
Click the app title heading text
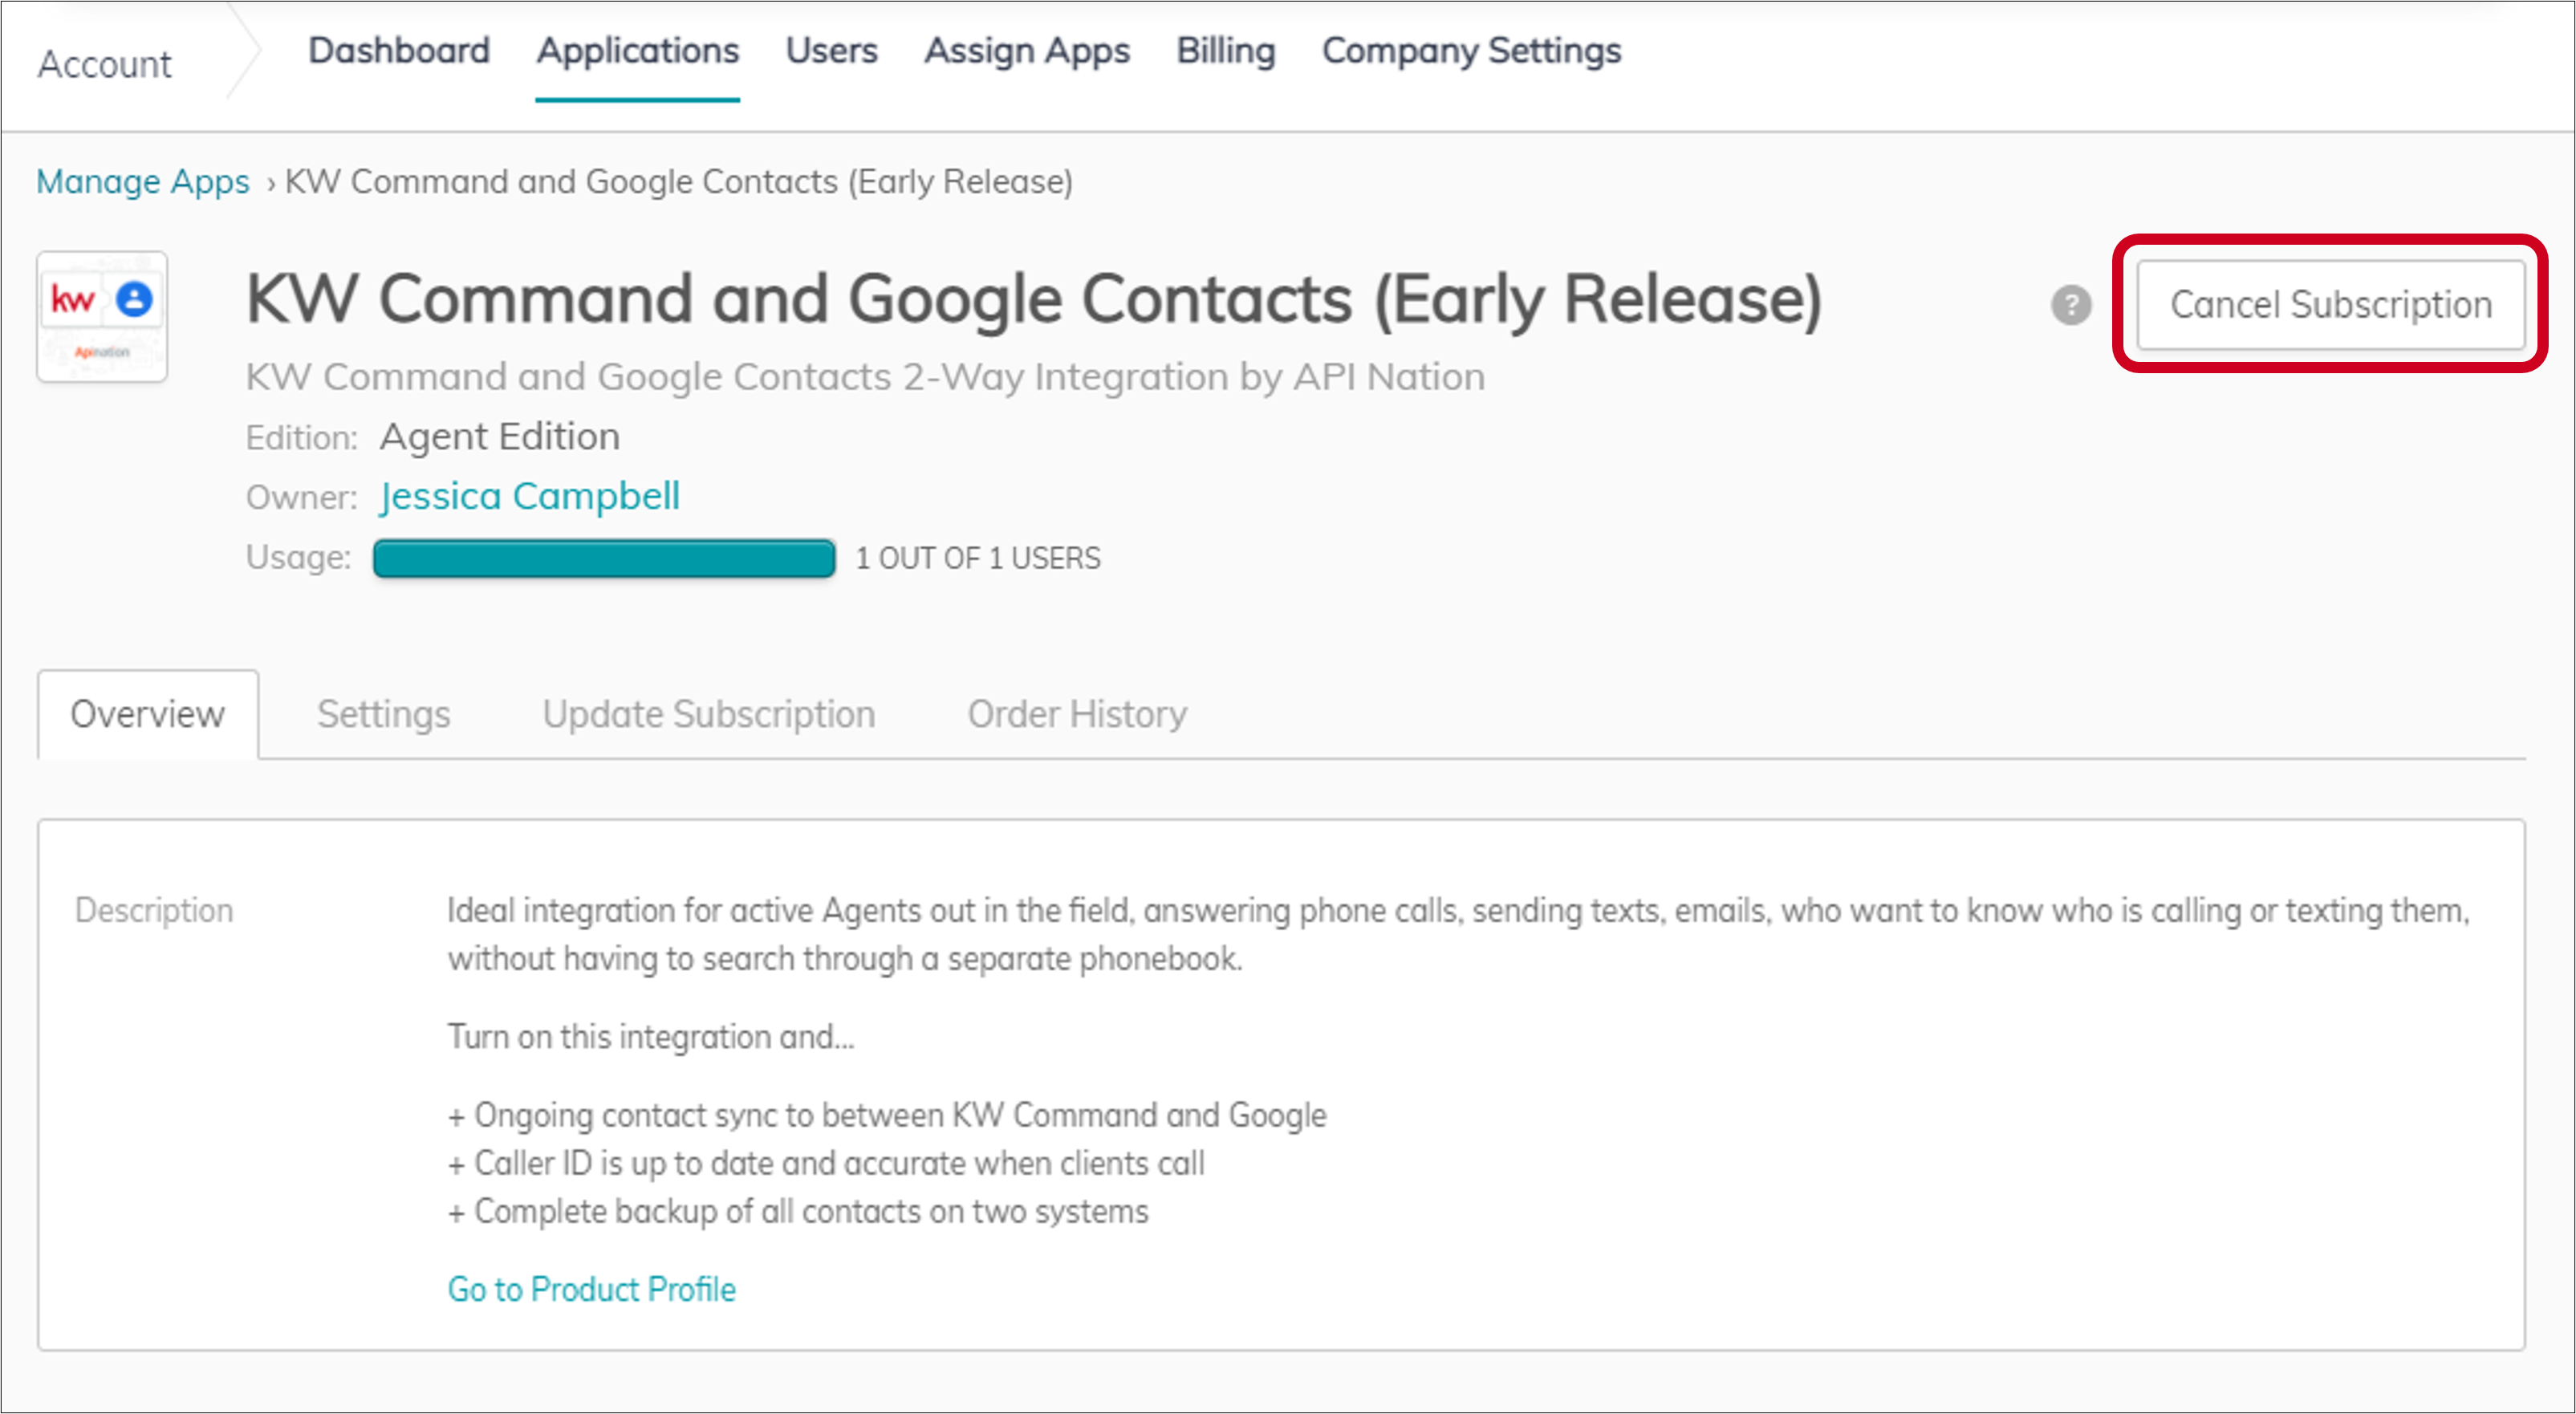[x=1035, y=299]
